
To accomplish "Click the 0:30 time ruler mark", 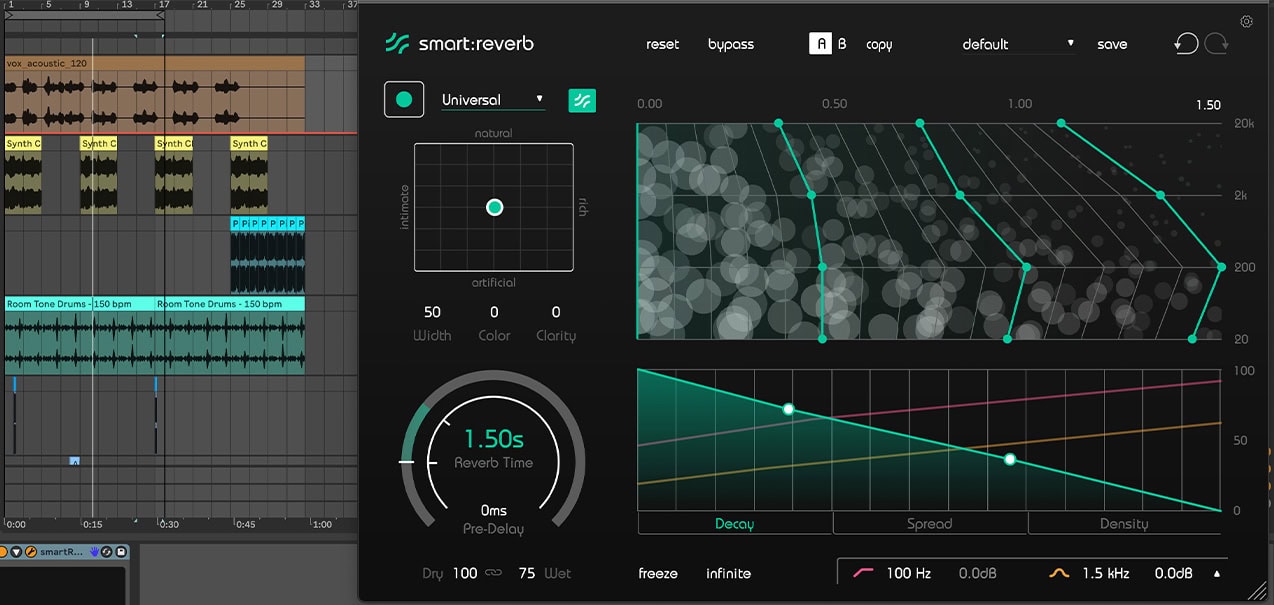I will pyautogui.click(x=168, y=524).
